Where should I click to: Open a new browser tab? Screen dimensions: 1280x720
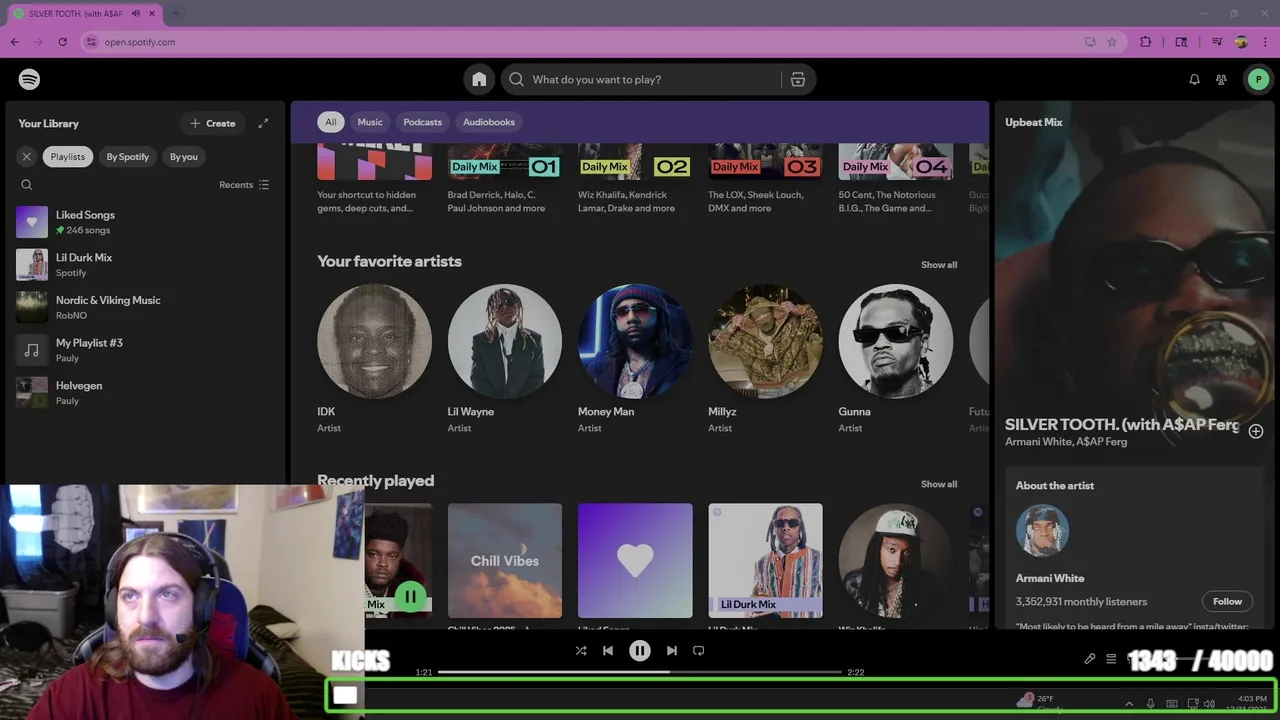[x=175, y=14]
